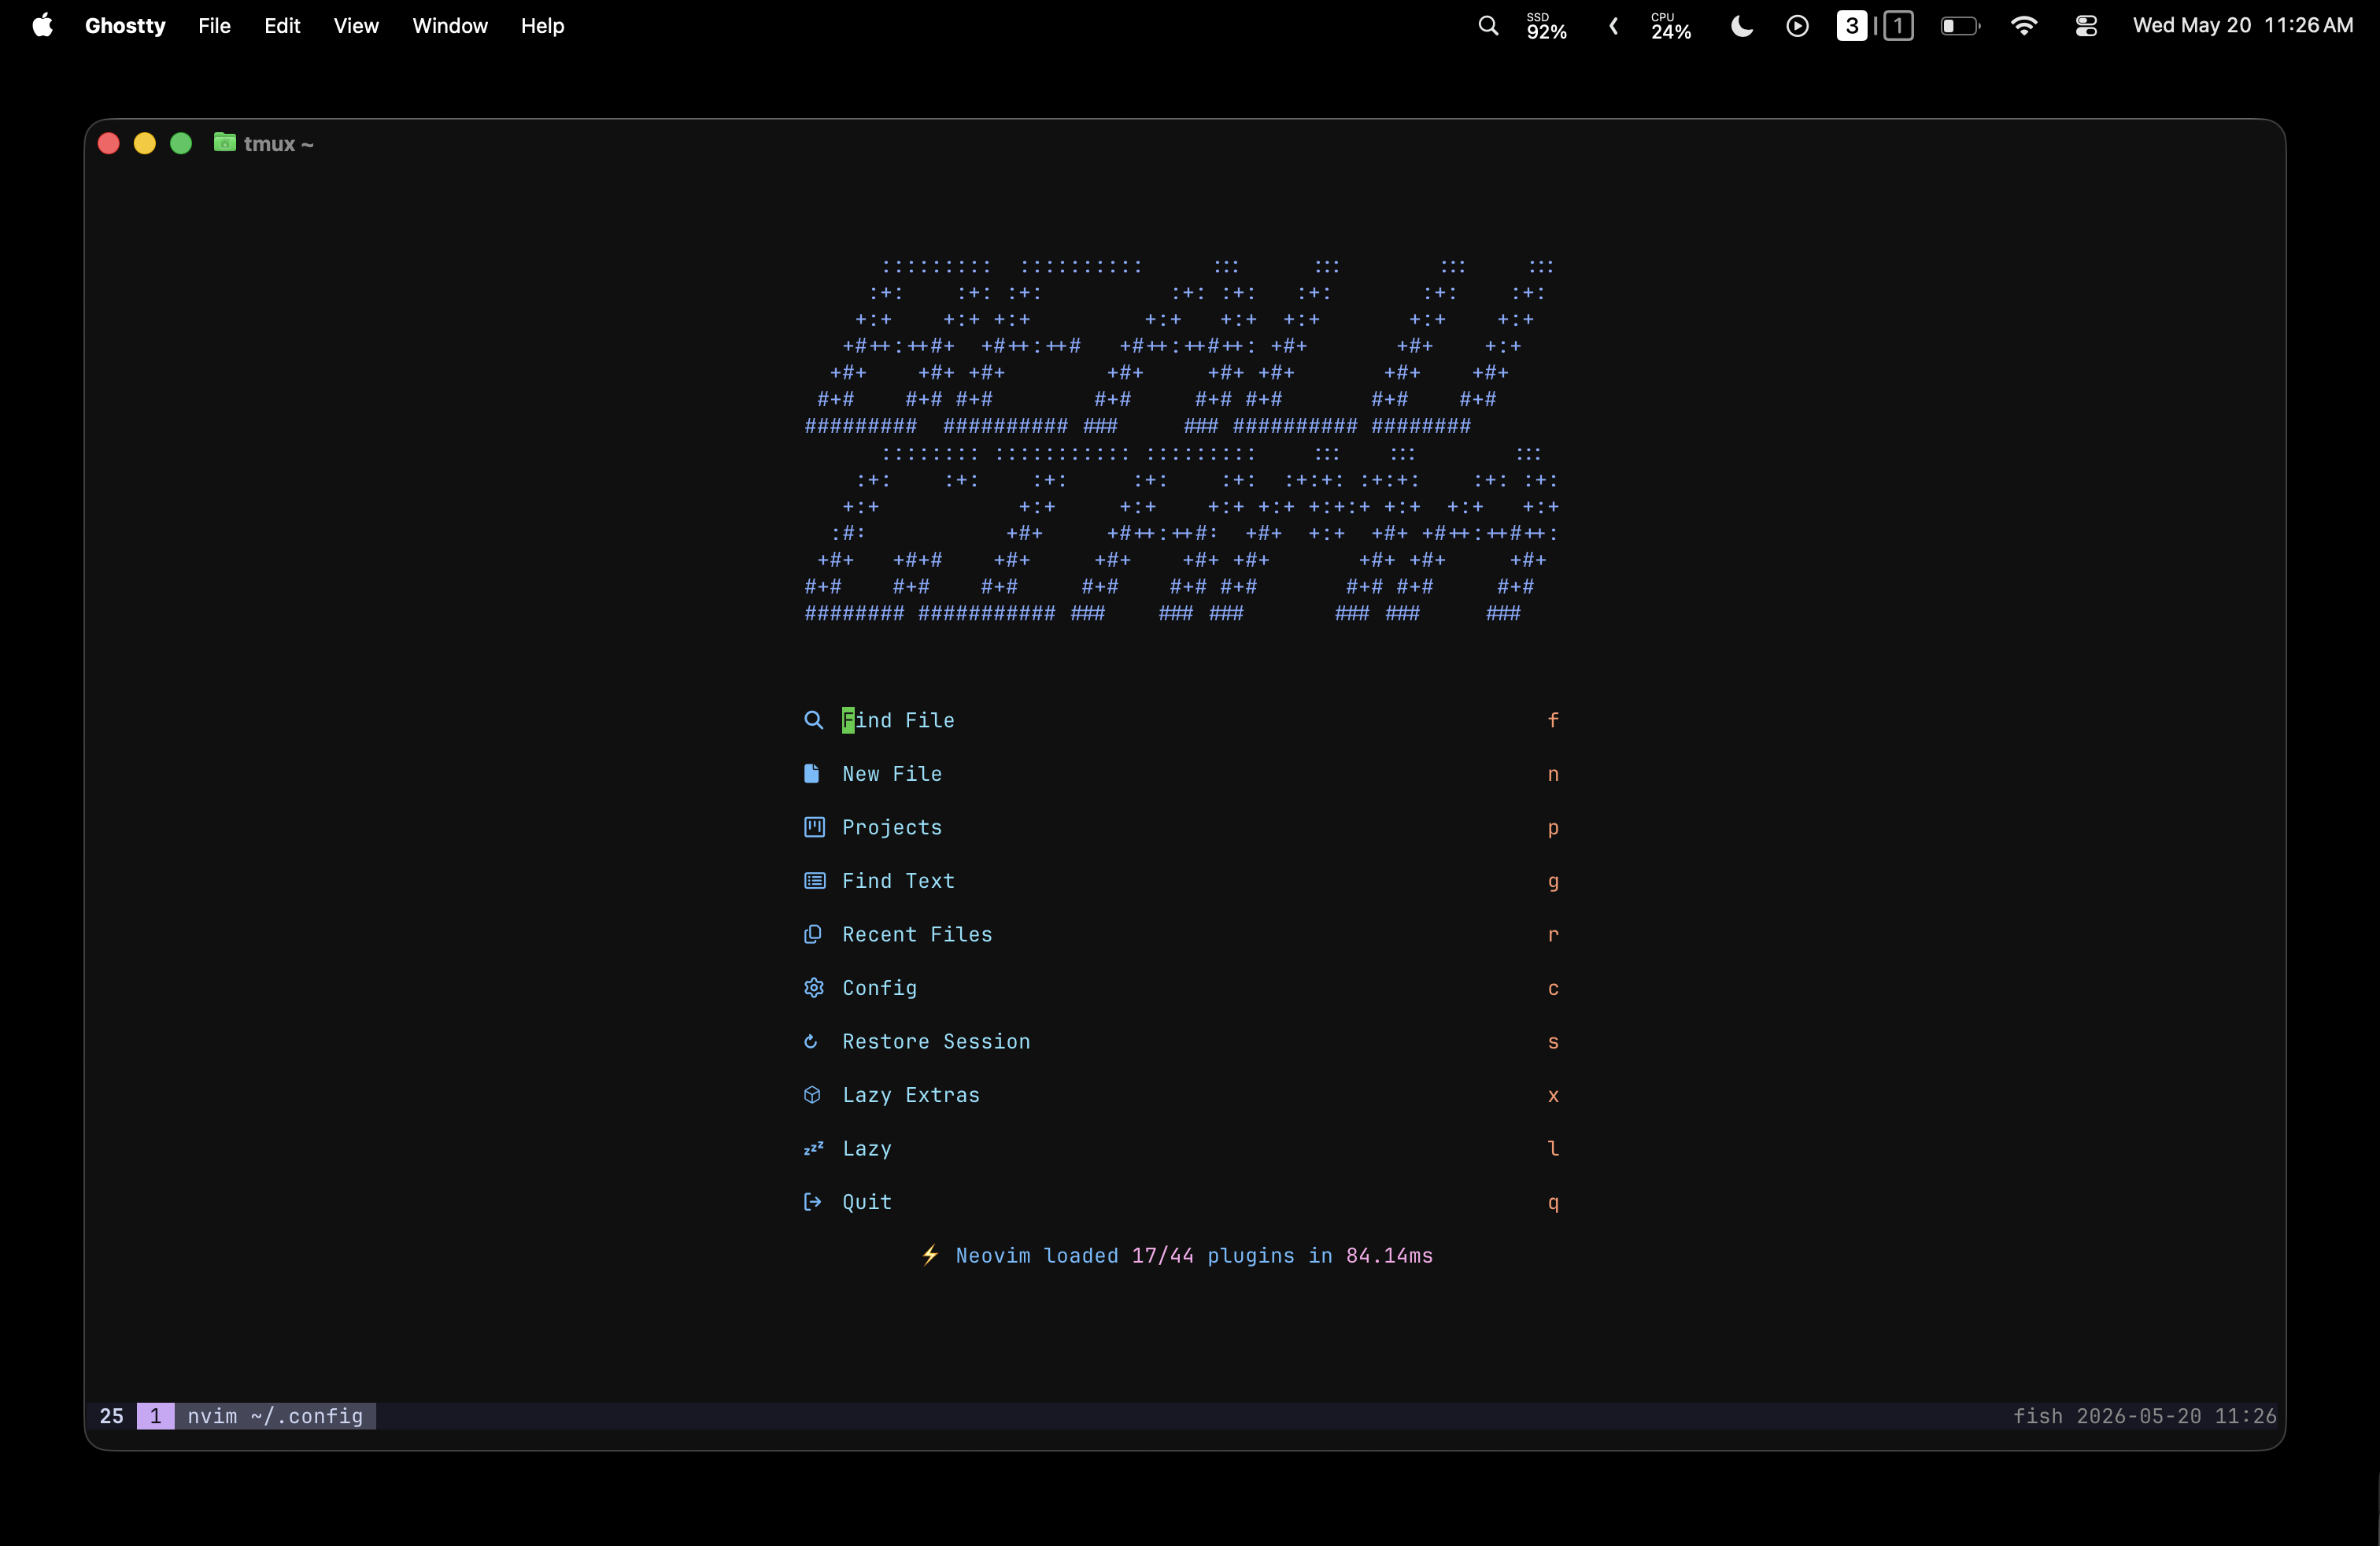This screenshot has width=2380, height=1546.
Task: Open Config from the dashboard
Action: (1181, 988)
